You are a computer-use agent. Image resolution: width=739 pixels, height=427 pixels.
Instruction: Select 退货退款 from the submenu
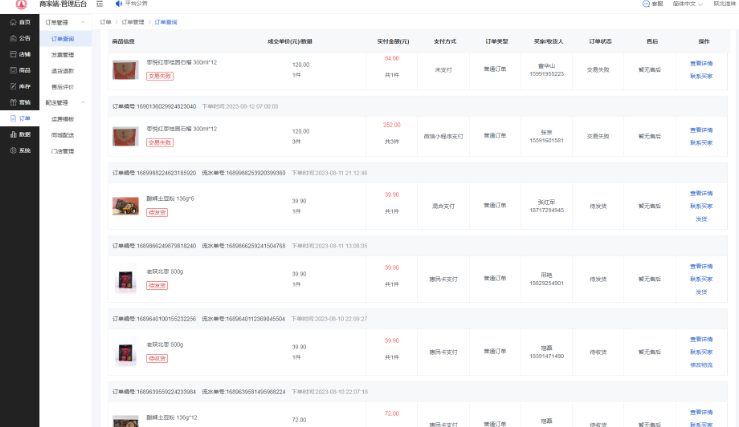[63, 71]
